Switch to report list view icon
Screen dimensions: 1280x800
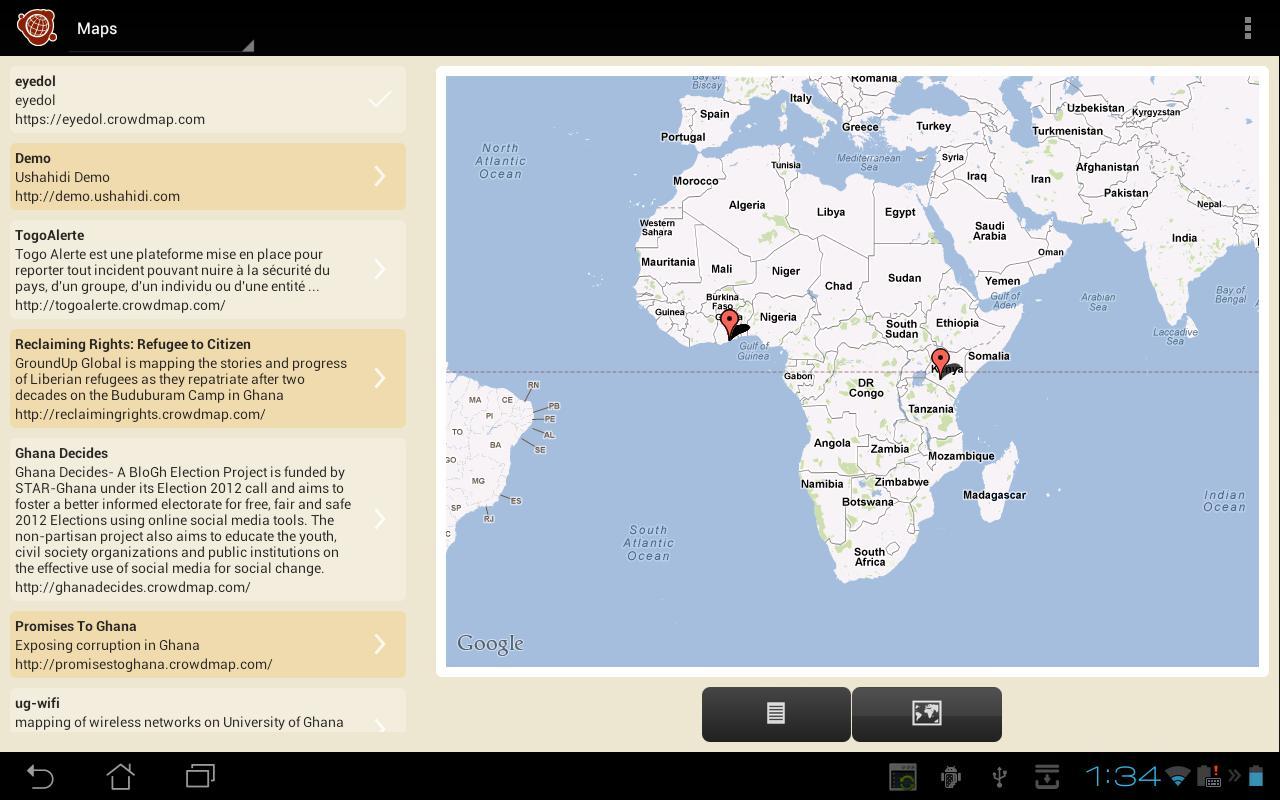pyautogui.click(x=775, y=713)
